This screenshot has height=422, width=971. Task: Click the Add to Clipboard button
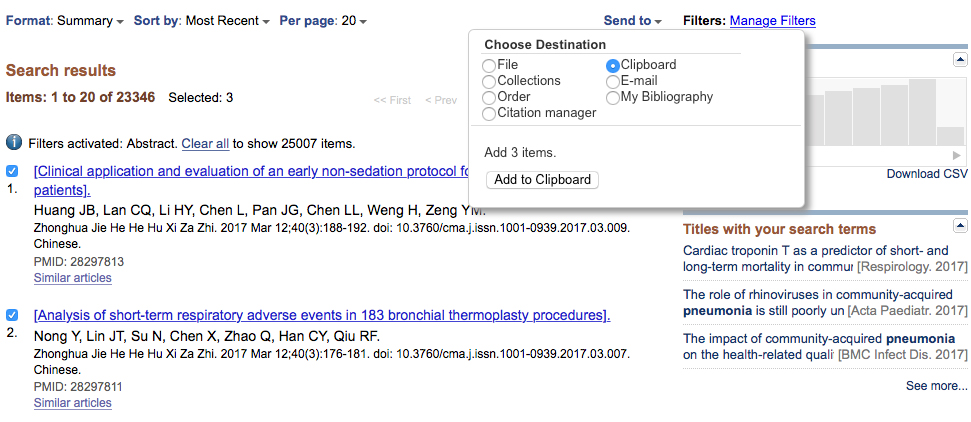coord(542,180)
